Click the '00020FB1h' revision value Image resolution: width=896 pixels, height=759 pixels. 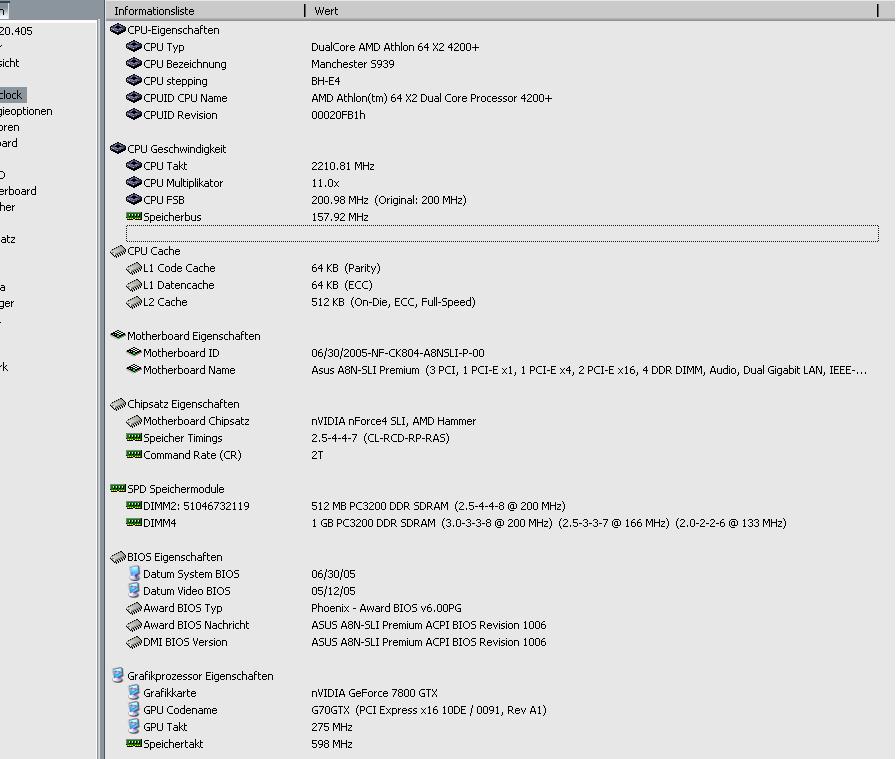pyautogui.click(x=338, y=115)
